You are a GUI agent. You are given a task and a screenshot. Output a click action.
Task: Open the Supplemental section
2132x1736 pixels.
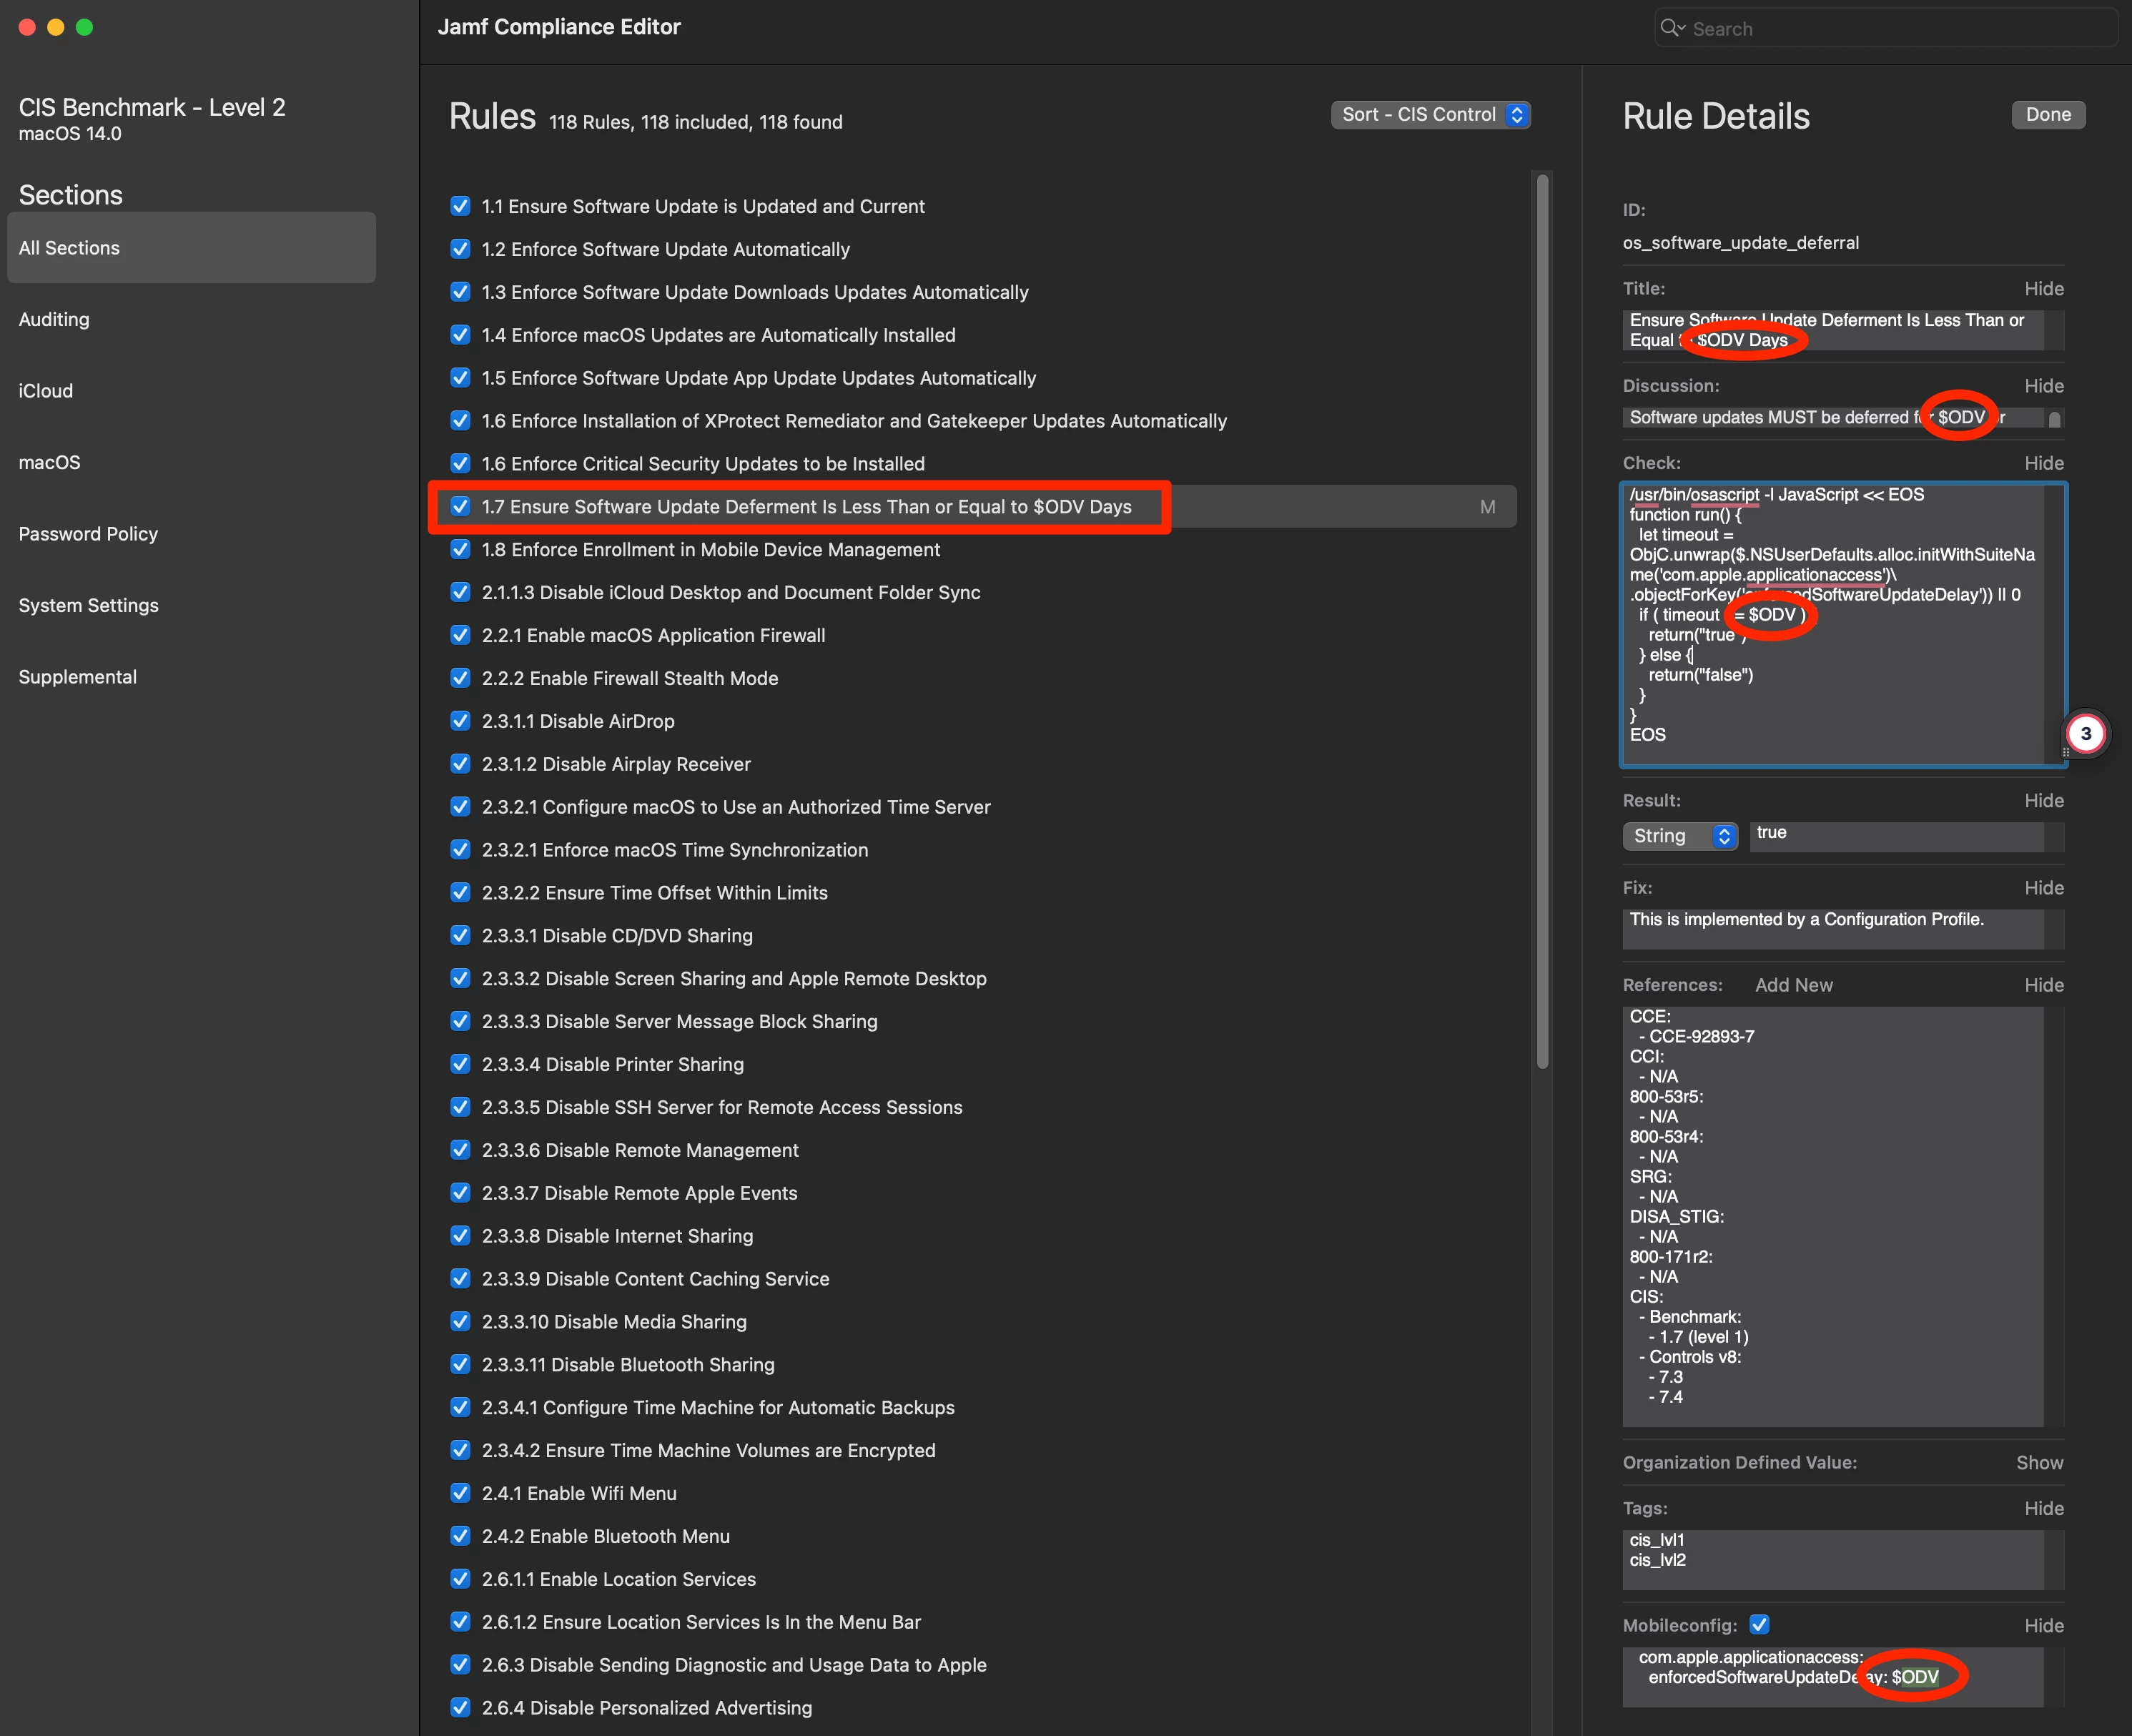(77, 677)
